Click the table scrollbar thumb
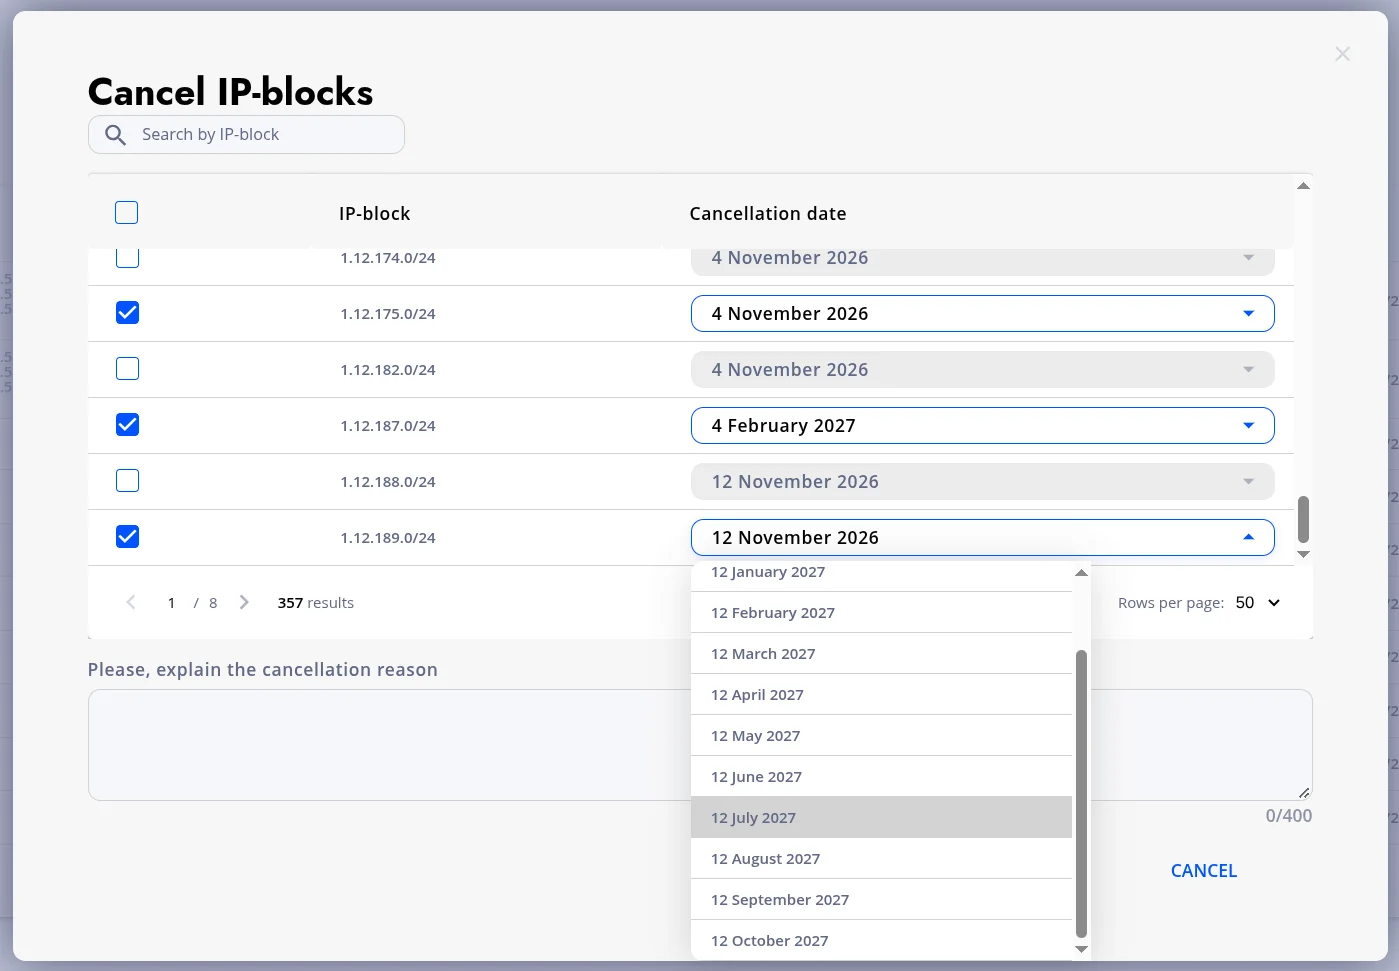 (1303, 519)
